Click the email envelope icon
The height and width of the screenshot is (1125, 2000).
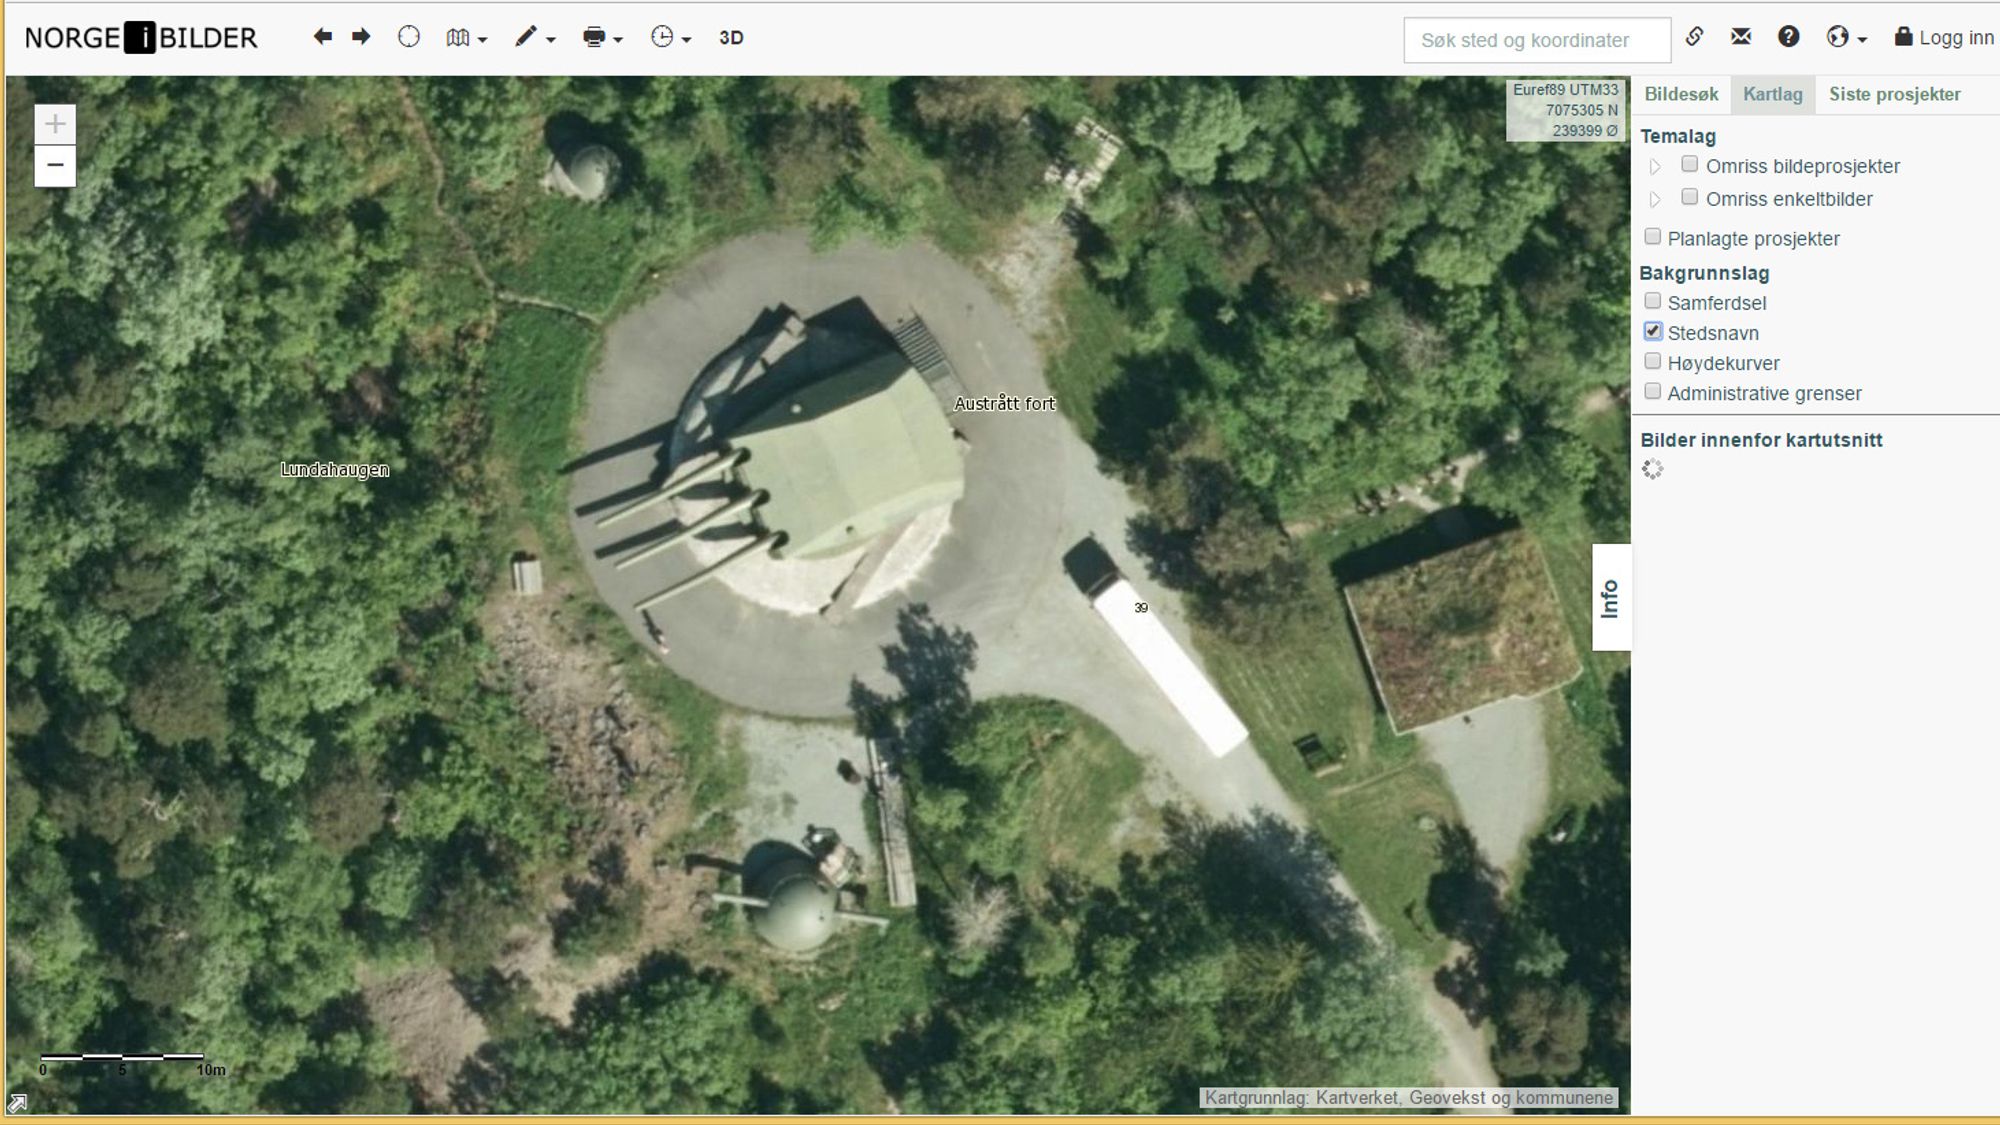(1741, 37)
